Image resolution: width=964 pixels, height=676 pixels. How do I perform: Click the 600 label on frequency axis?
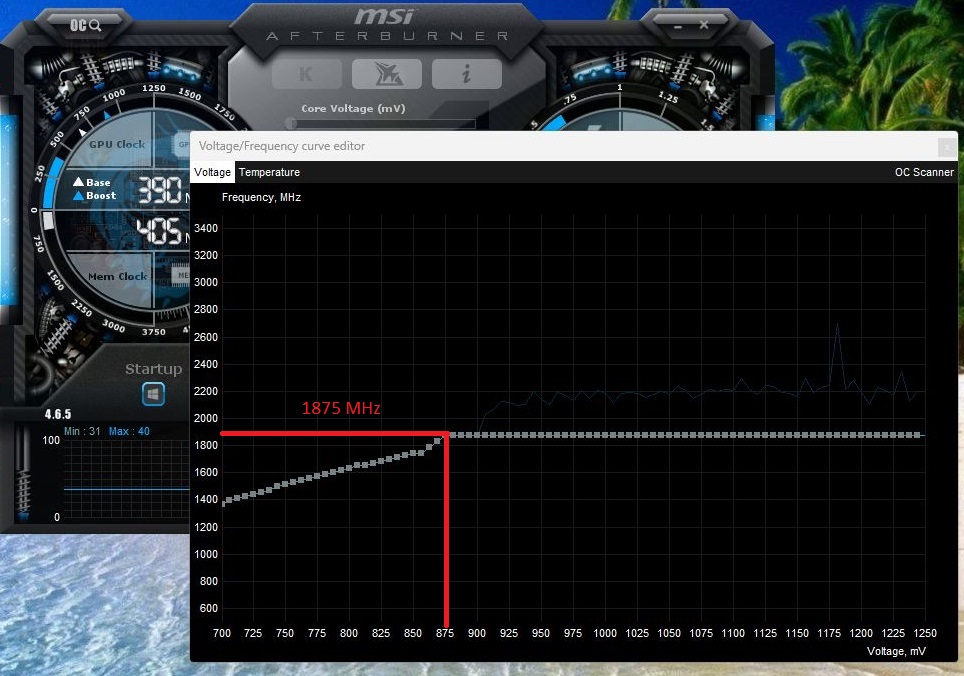point(209,608)
